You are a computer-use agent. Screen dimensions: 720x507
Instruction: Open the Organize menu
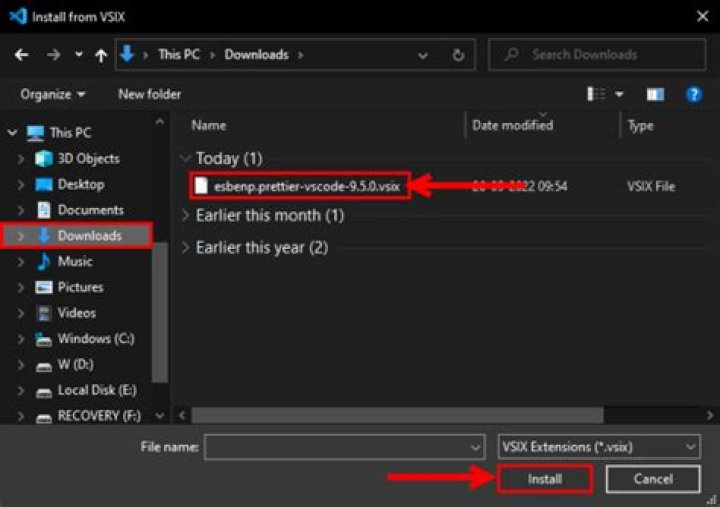[52, 94]
